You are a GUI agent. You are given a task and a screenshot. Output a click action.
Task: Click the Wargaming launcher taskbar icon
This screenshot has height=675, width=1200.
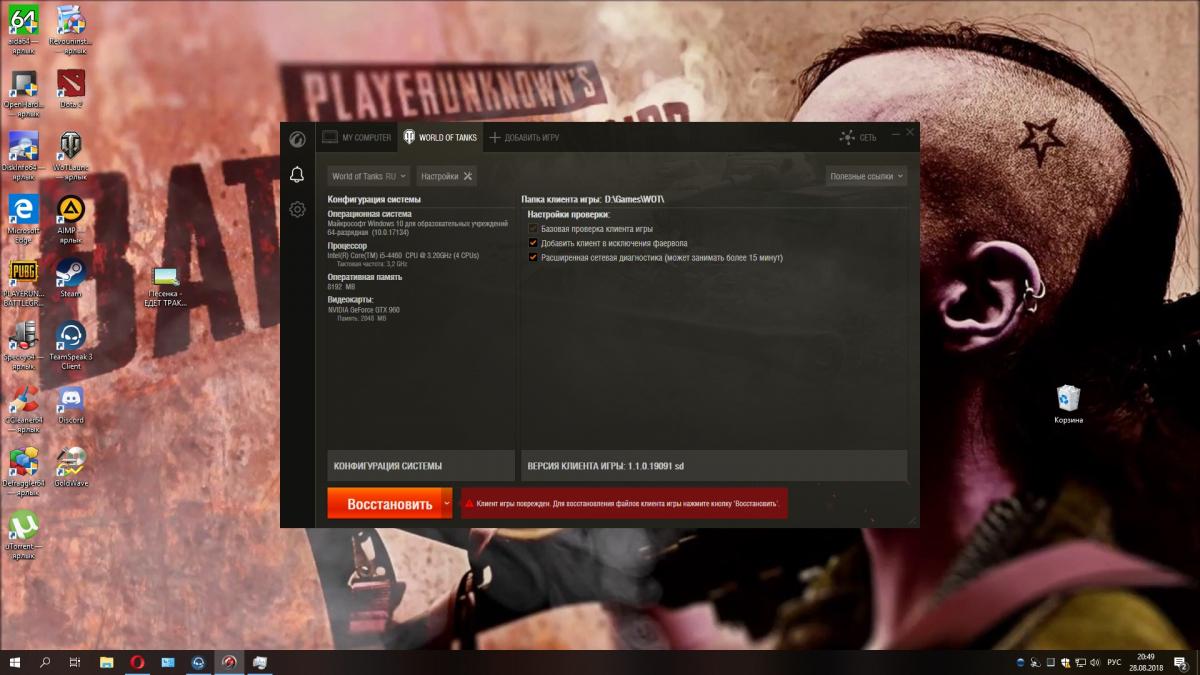tap(229, 662)
